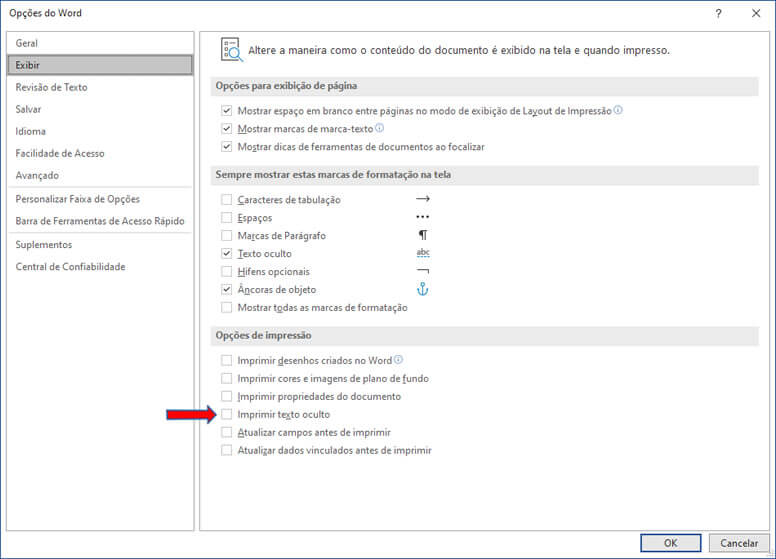
Task: Check Imprimir propriedades do documento
Action: 227,396
